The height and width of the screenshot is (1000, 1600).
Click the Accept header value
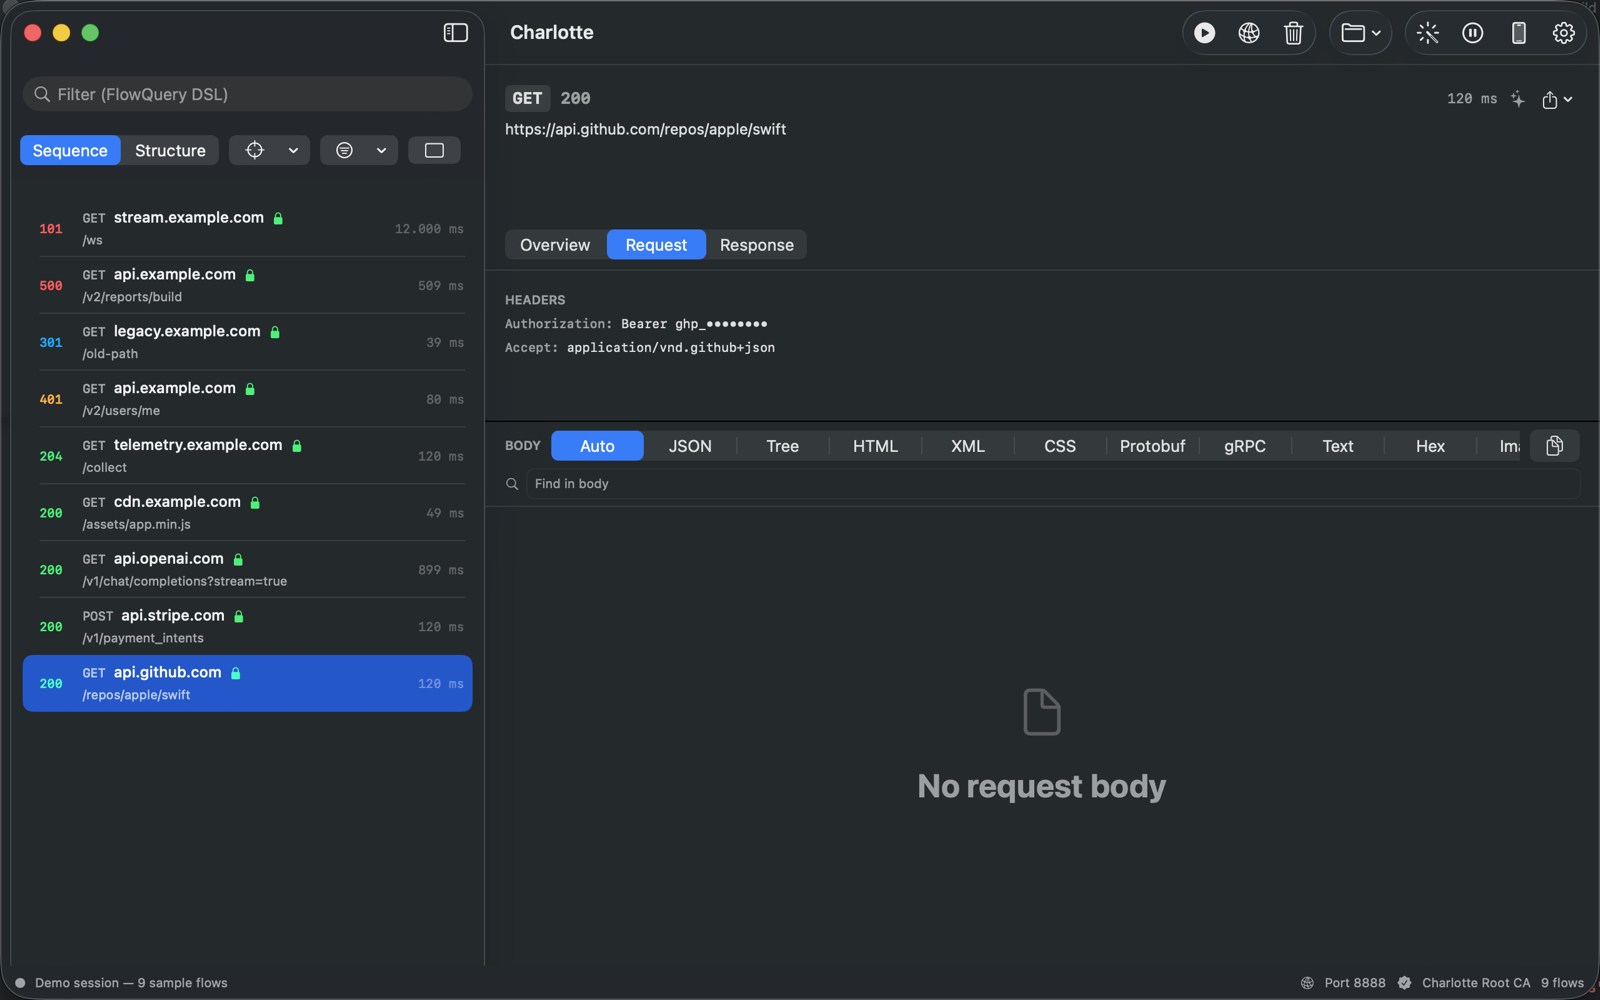671,348
